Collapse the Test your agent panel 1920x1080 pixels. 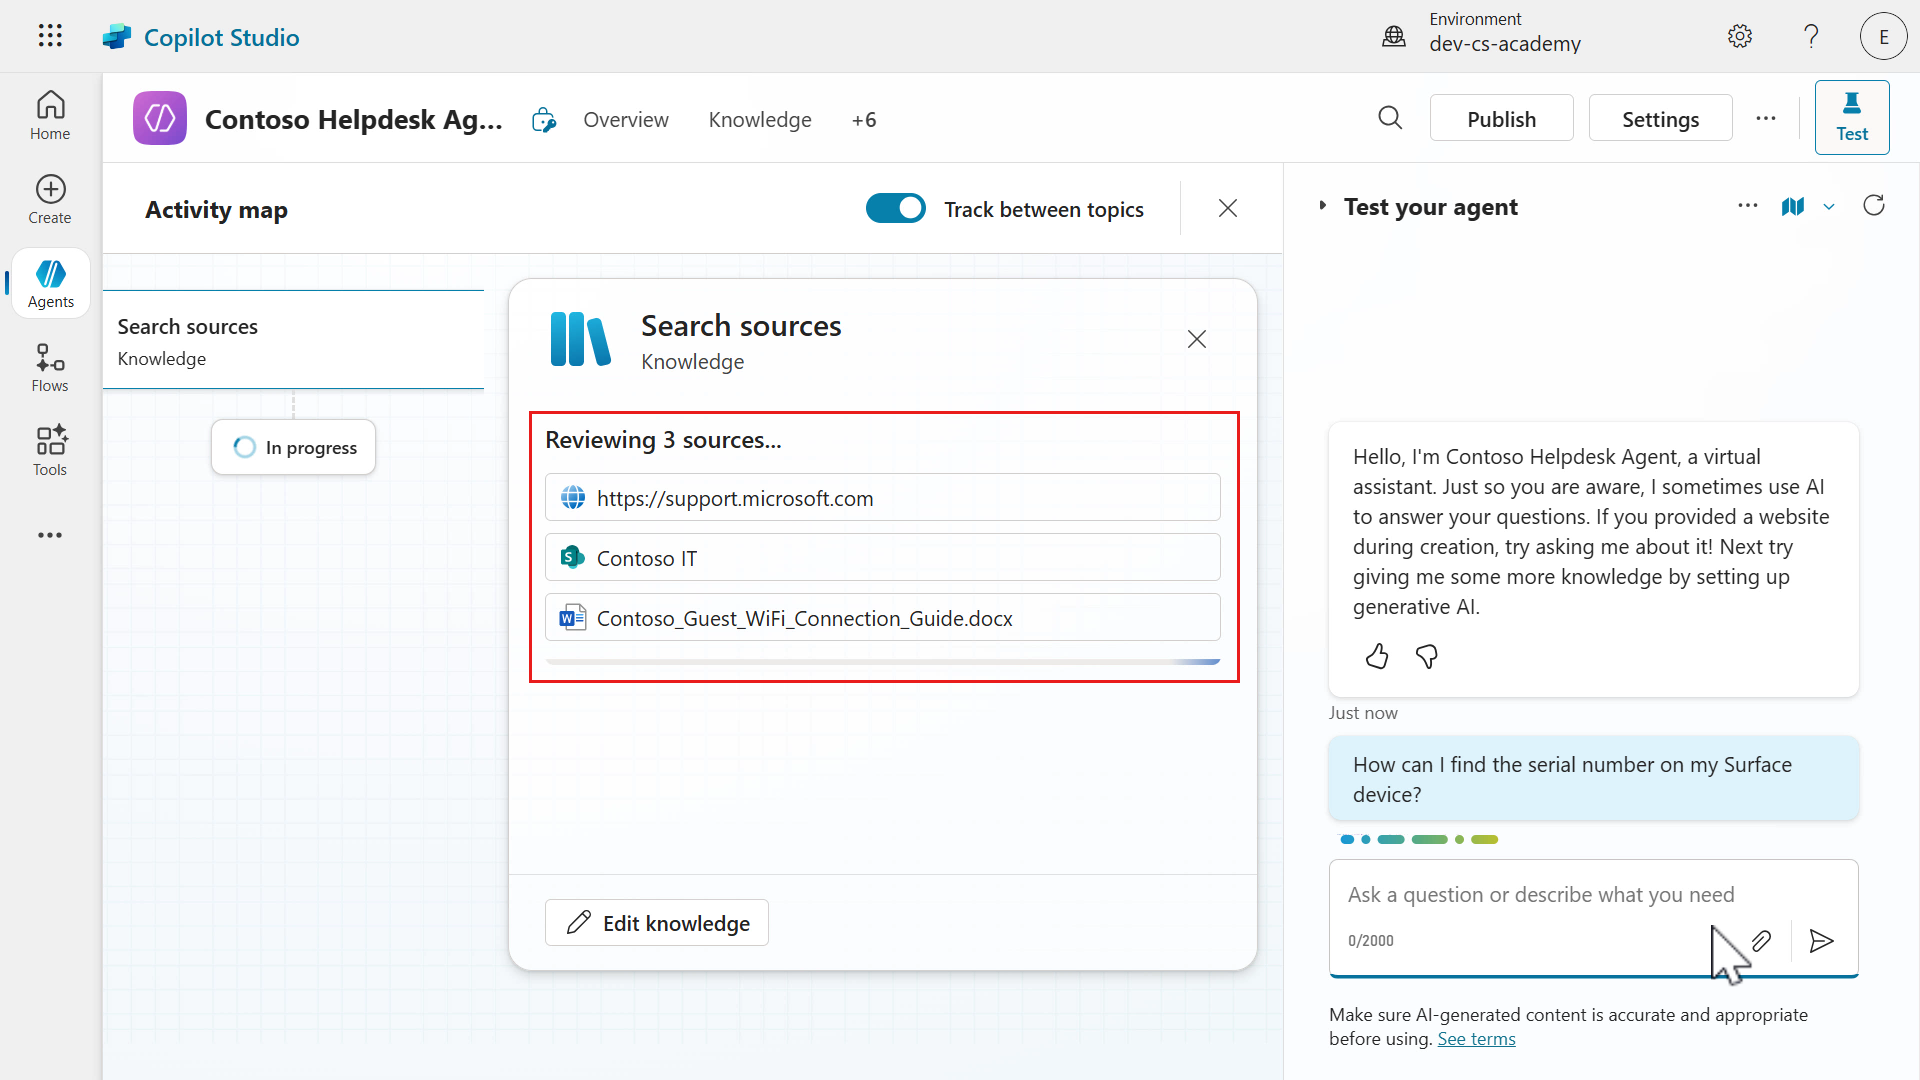[1322, 206]
